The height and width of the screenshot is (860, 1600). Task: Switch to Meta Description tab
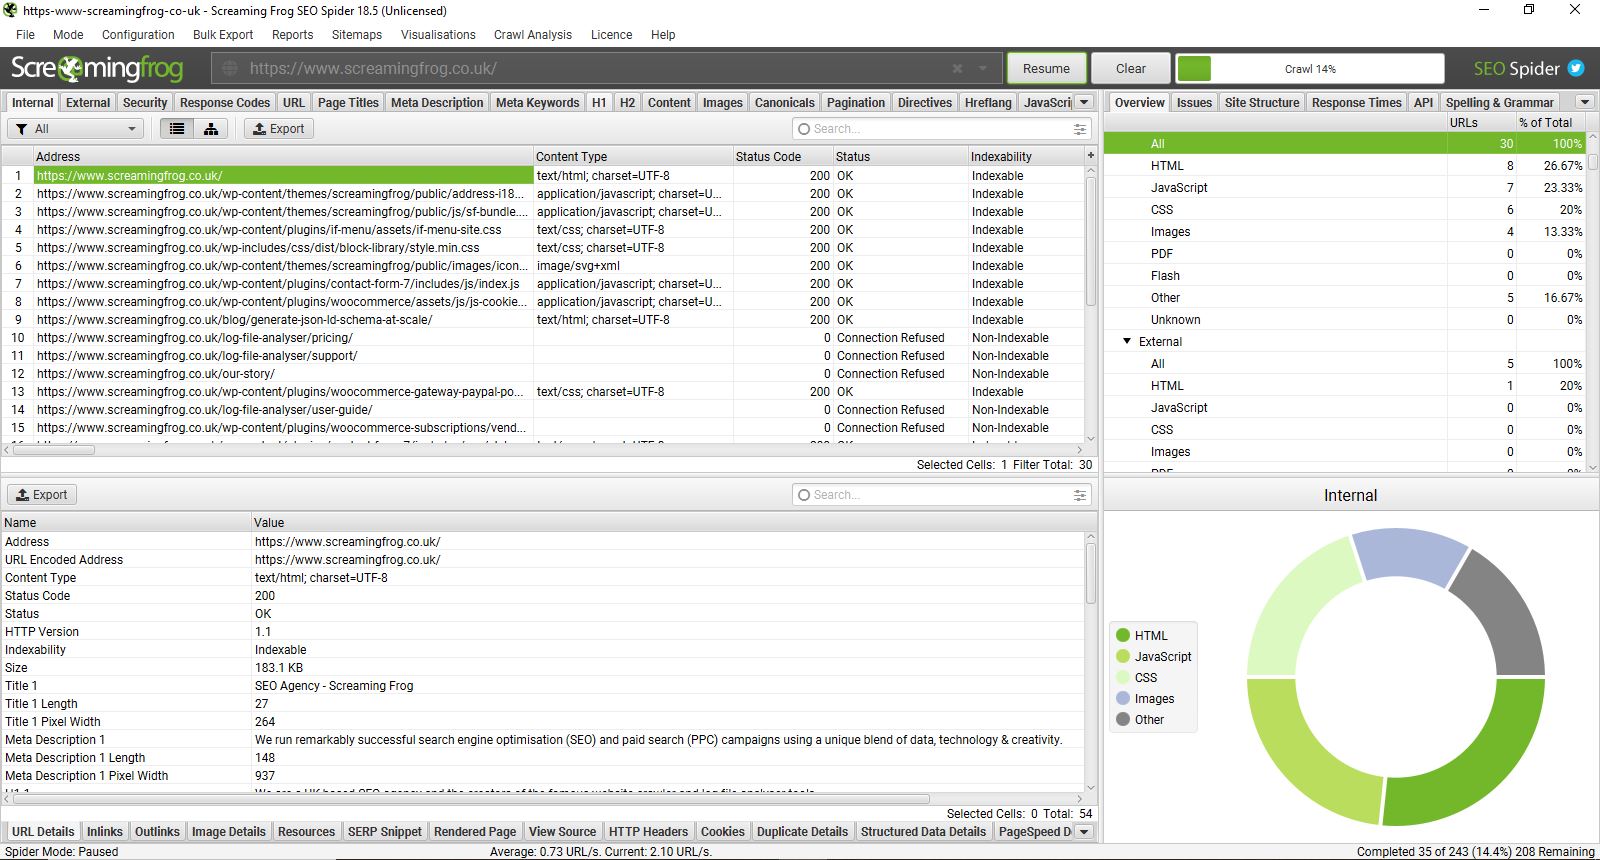pos(437,102)
